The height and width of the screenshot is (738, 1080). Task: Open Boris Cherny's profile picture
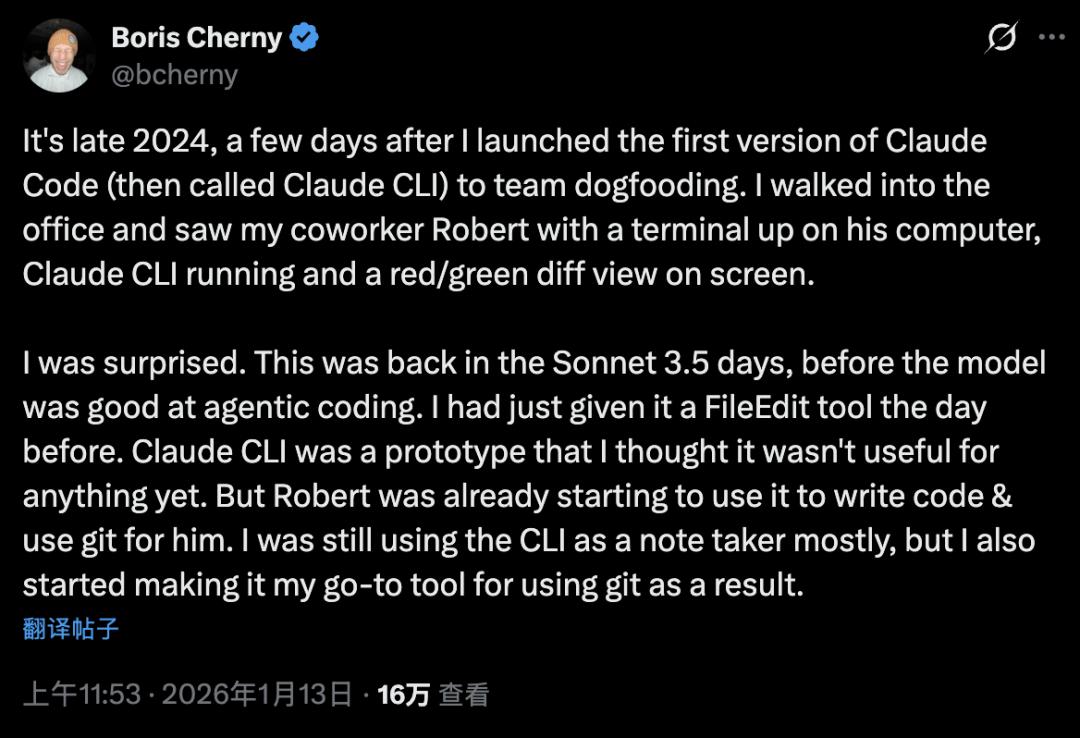(x=58, y=55)
